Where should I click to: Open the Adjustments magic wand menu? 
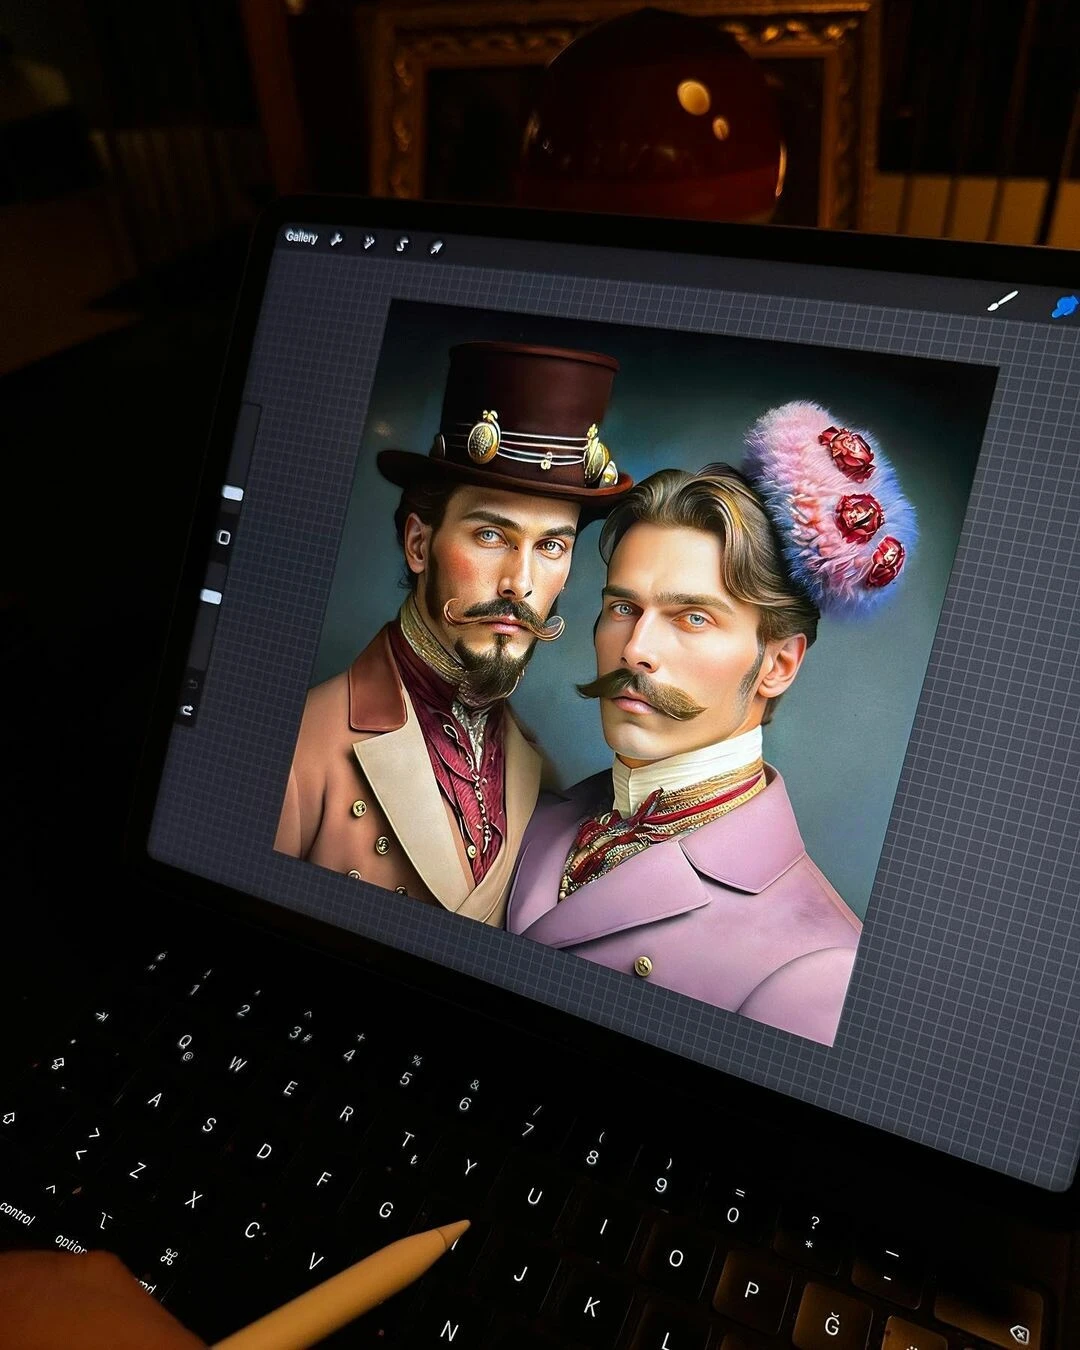(369, 242)
